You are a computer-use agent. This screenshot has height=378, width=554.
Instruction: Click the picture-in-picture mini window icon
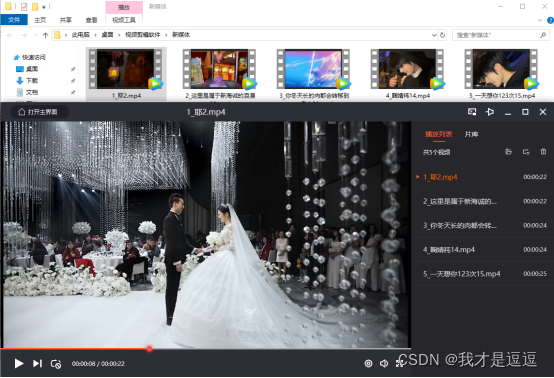[472, 112]
